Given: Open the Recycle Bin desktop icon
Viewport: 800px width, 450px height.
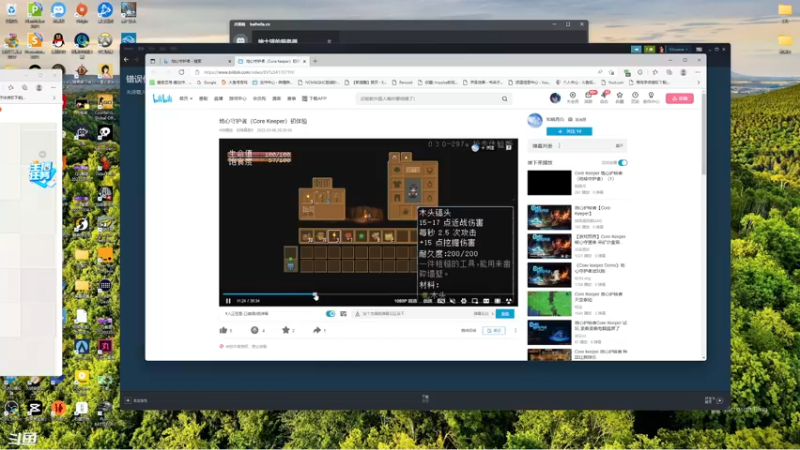Looking at the screenshot, I should tap(11, 12).
